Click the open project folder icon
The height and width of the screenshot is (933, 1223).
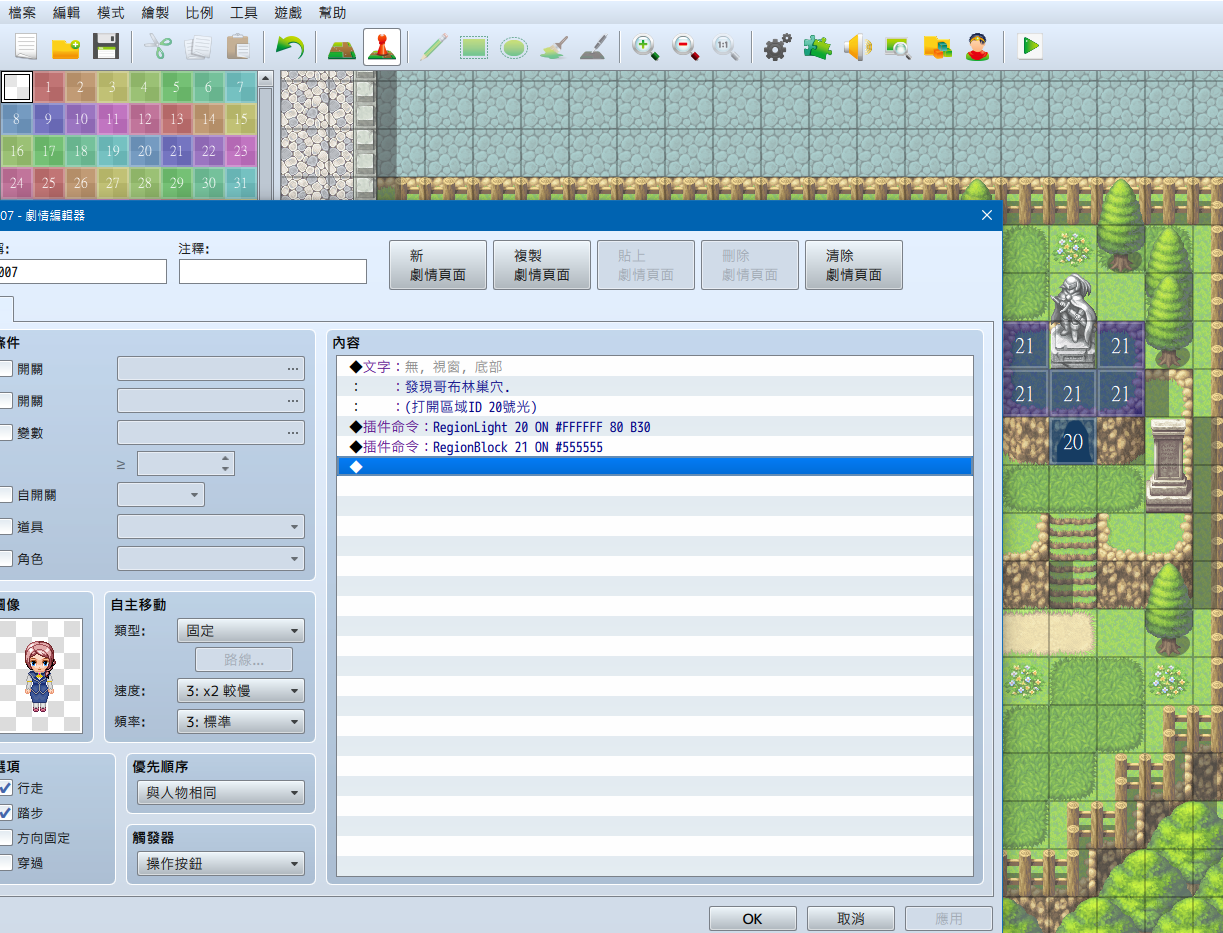[66, 47]
